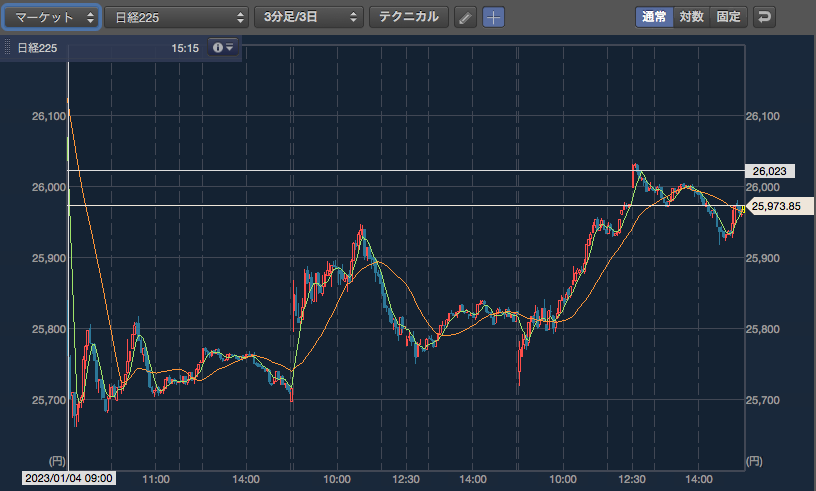Click the 26,023 horizontal line price label

click(x=769, y=171)
